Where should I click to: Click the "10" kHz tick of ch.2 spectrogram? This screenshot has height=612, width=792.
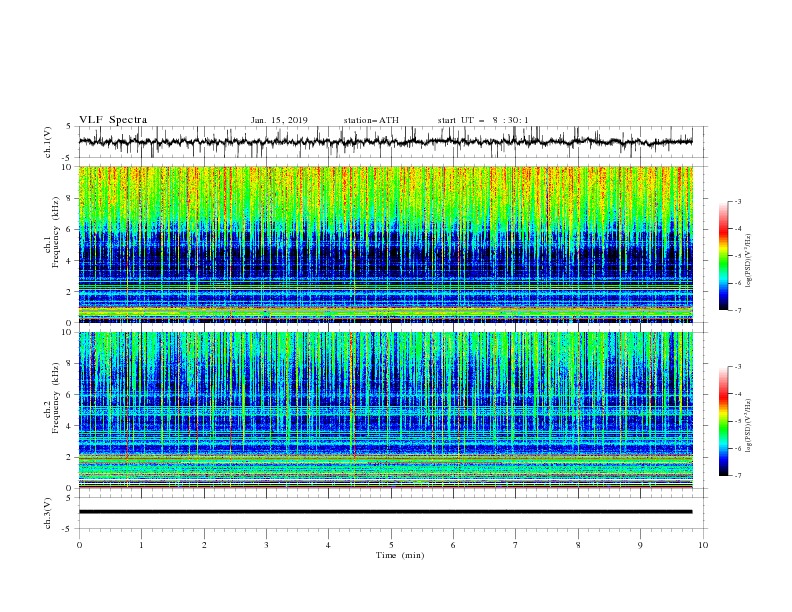tap(68, 332)
